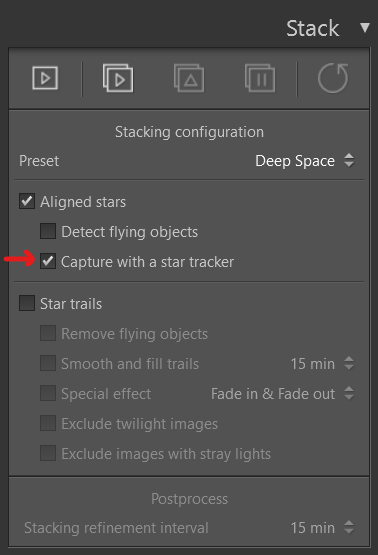This screenshot has width=378, height=555.
Task: Enable the Star trails checkbox
Action: (x=27, y=303)
